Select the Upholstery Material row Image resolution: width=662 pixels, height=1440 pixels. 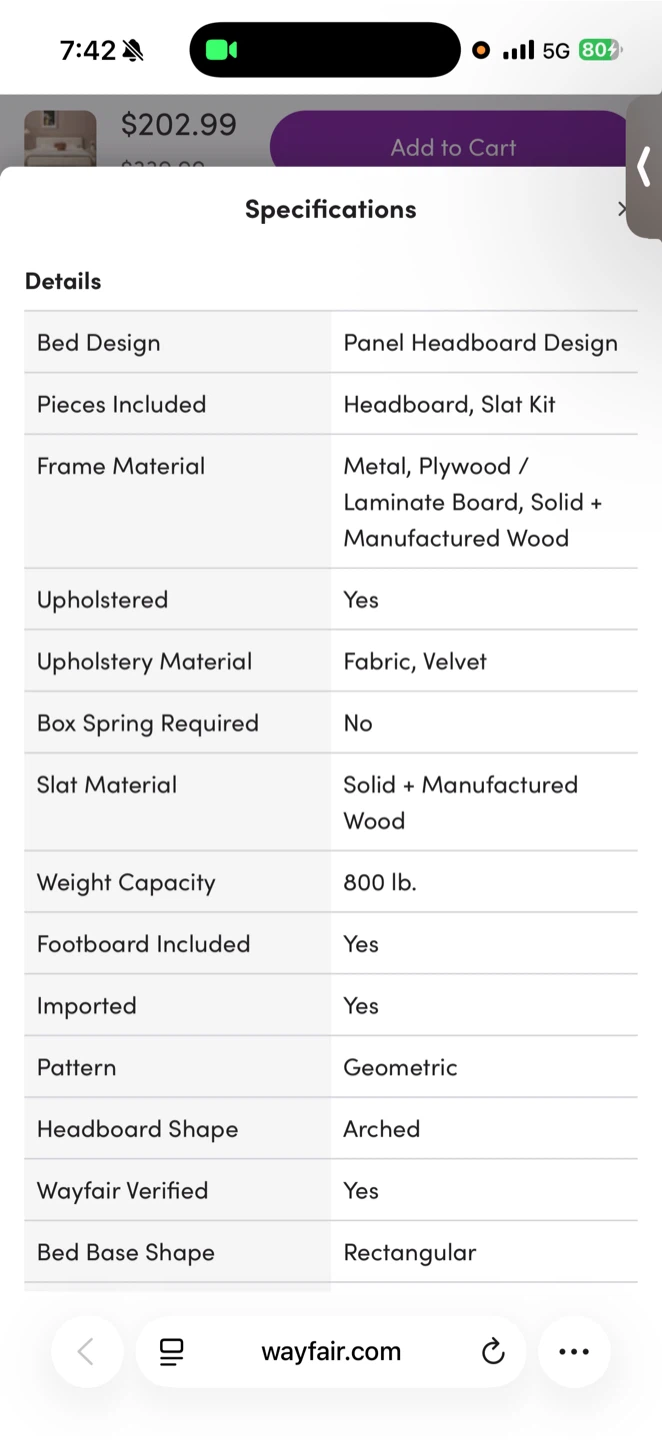pos(331,661)
